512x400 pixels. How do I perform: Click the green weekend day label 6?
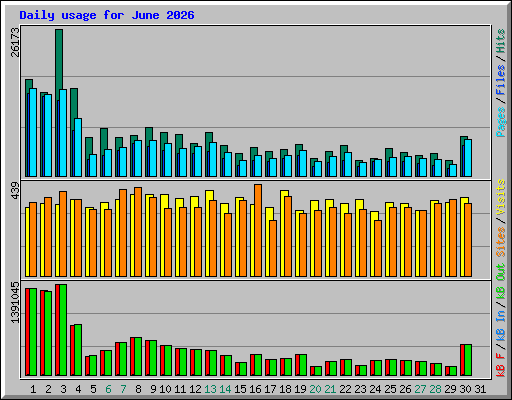point(108,389)
